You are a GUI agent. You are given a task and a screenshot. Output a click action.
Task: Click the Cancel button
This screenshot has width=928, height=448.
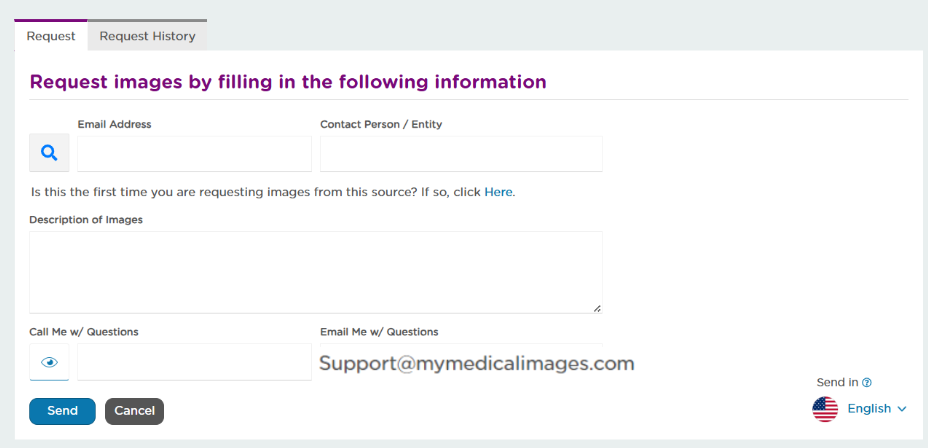(x=134, y=411)
